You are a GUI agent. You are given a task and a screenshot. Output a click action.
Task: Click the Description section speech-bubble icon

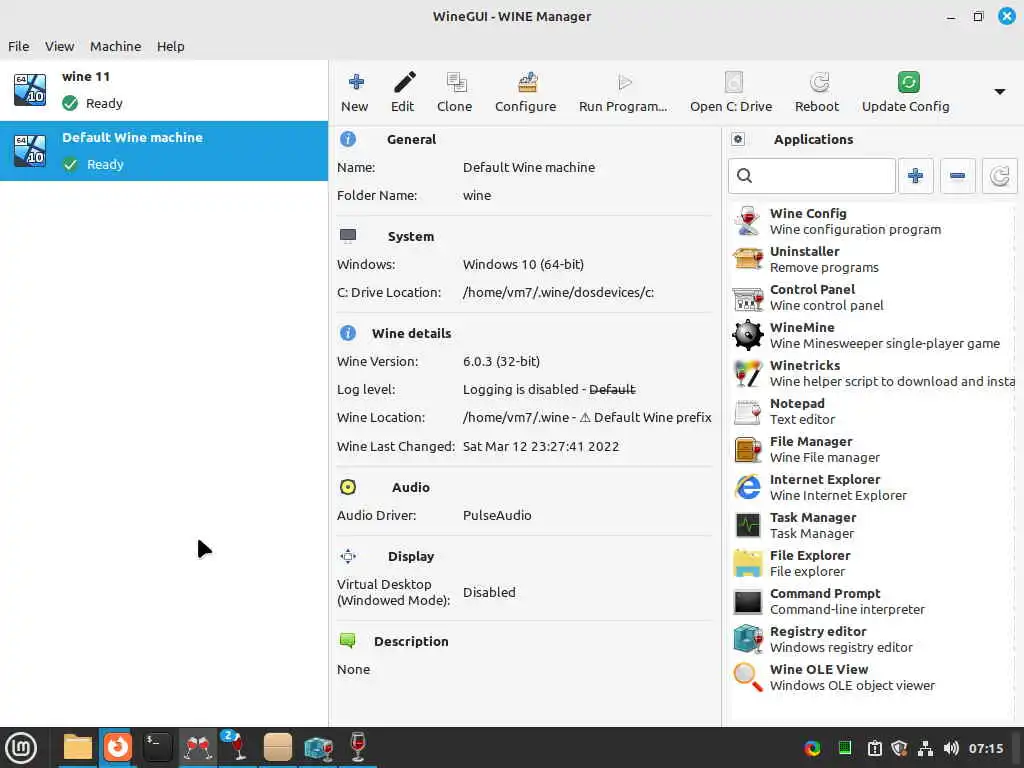click(x=348, y=641)
